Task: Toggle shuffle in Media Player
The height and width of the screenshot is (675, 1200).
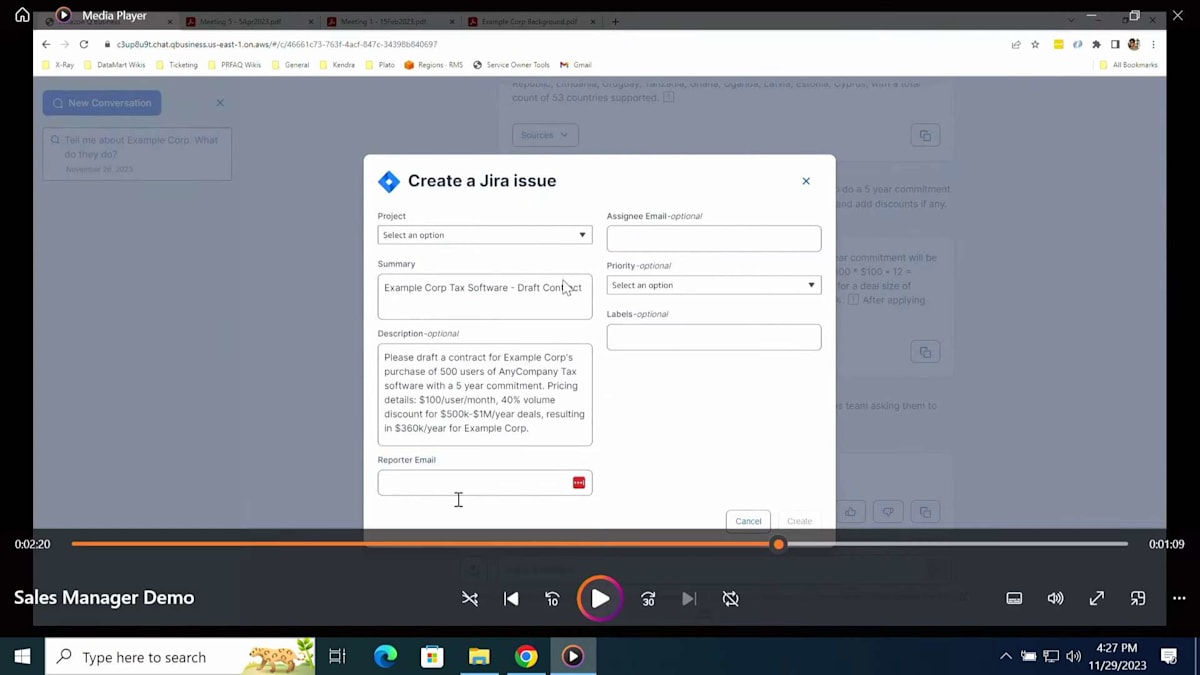Action: tap(470, 599)
